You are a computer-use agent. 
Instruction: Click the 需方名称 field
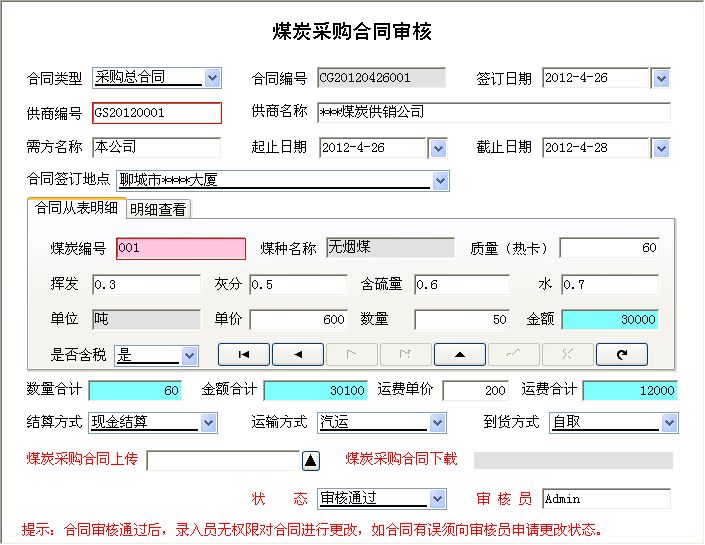click(156, 147)
